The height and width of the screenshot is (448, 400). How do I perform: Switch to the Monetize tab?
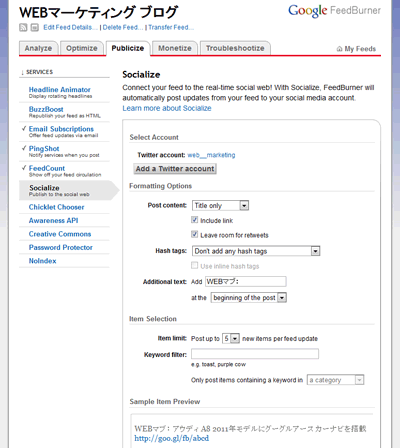[175, 48]
